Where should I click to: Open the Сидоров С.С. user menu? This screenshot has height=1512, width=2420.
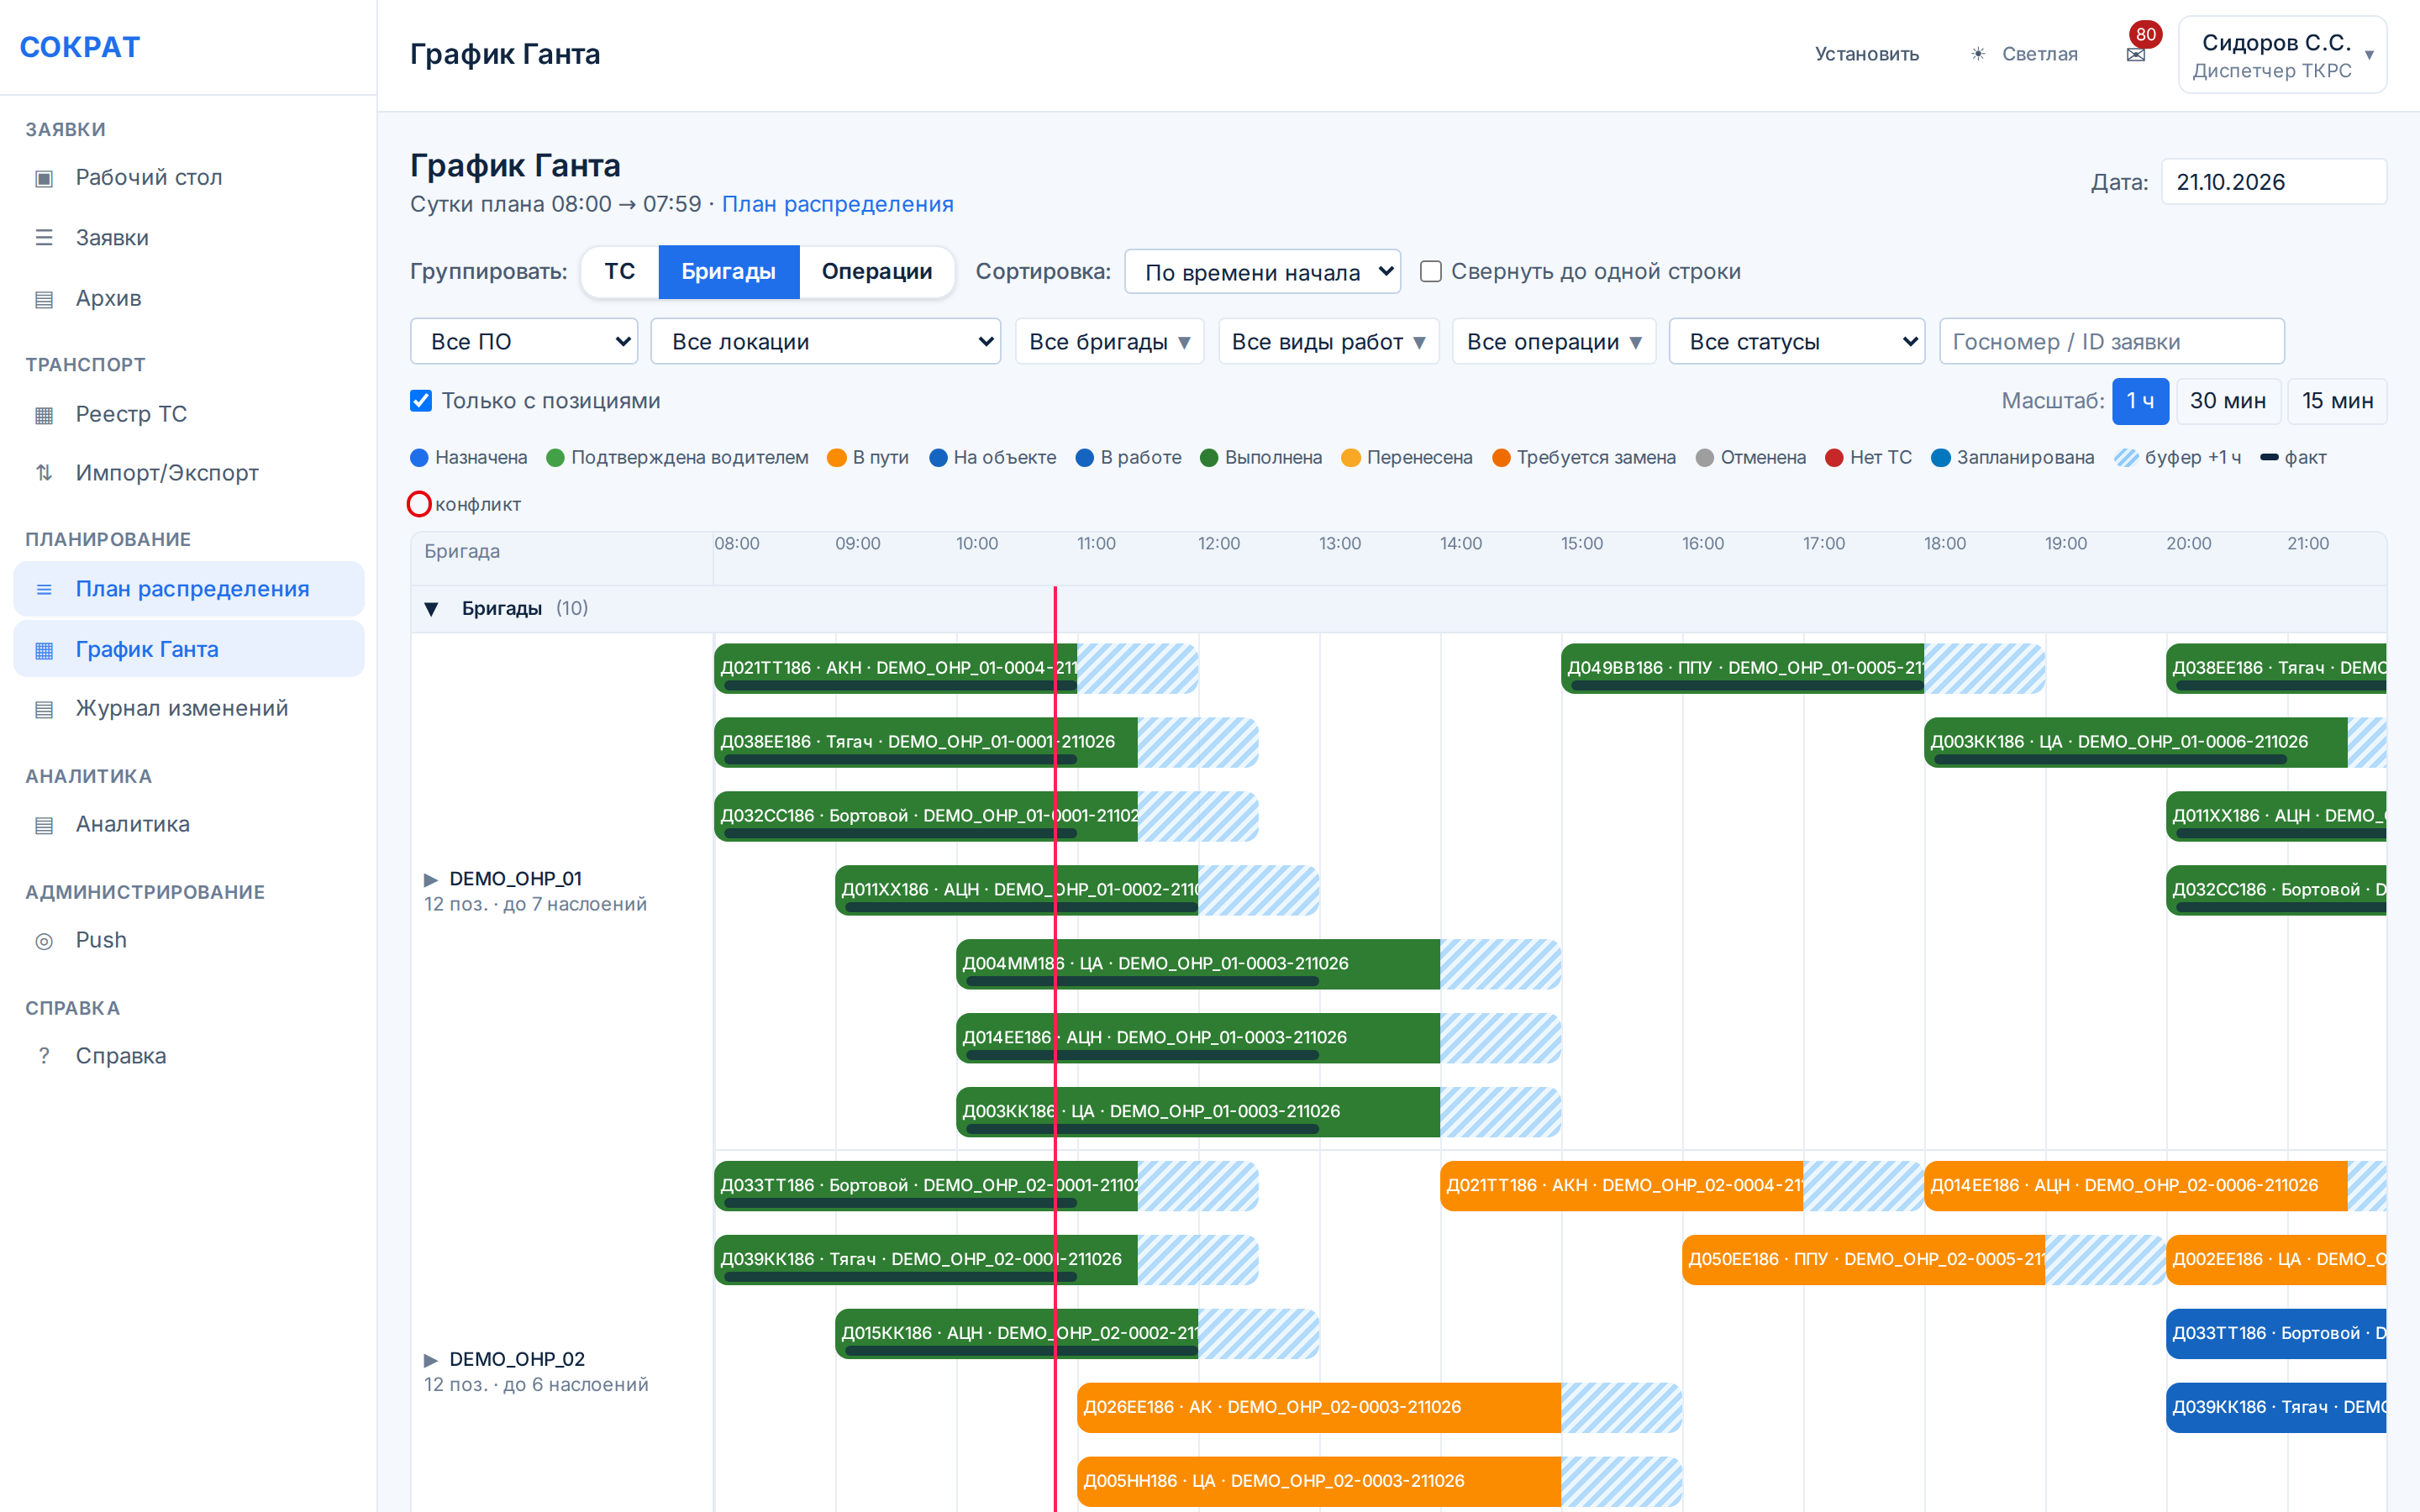(2282, 55)
